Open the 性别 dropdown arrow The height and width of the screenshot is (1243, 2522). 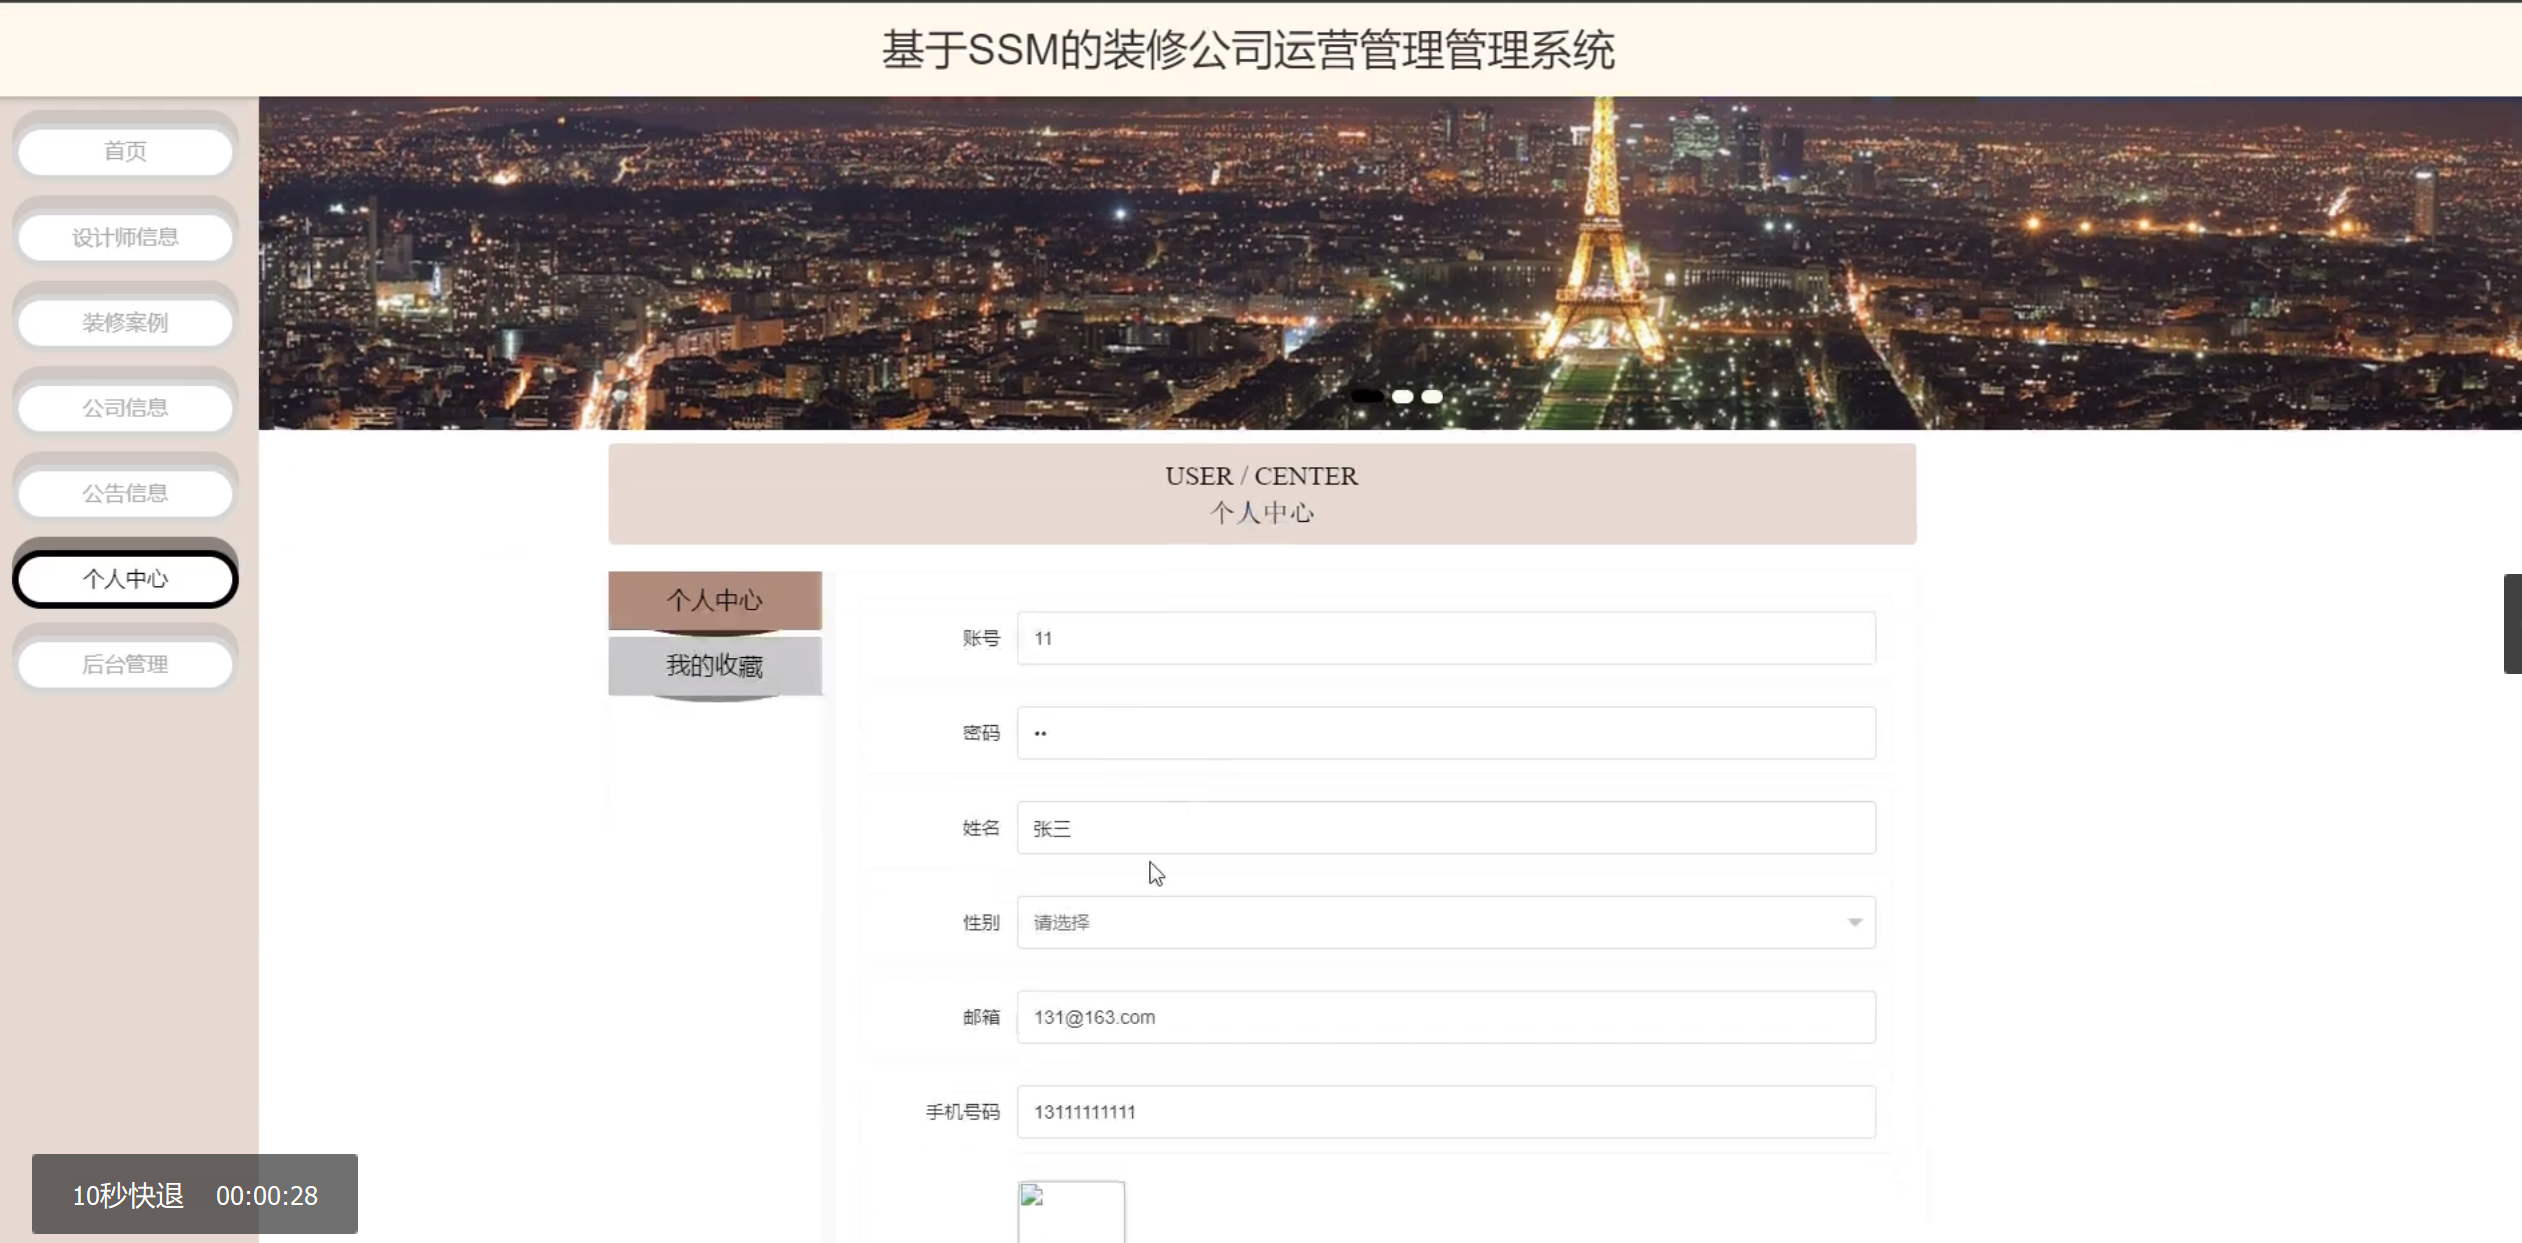(x=1854, y=922)
